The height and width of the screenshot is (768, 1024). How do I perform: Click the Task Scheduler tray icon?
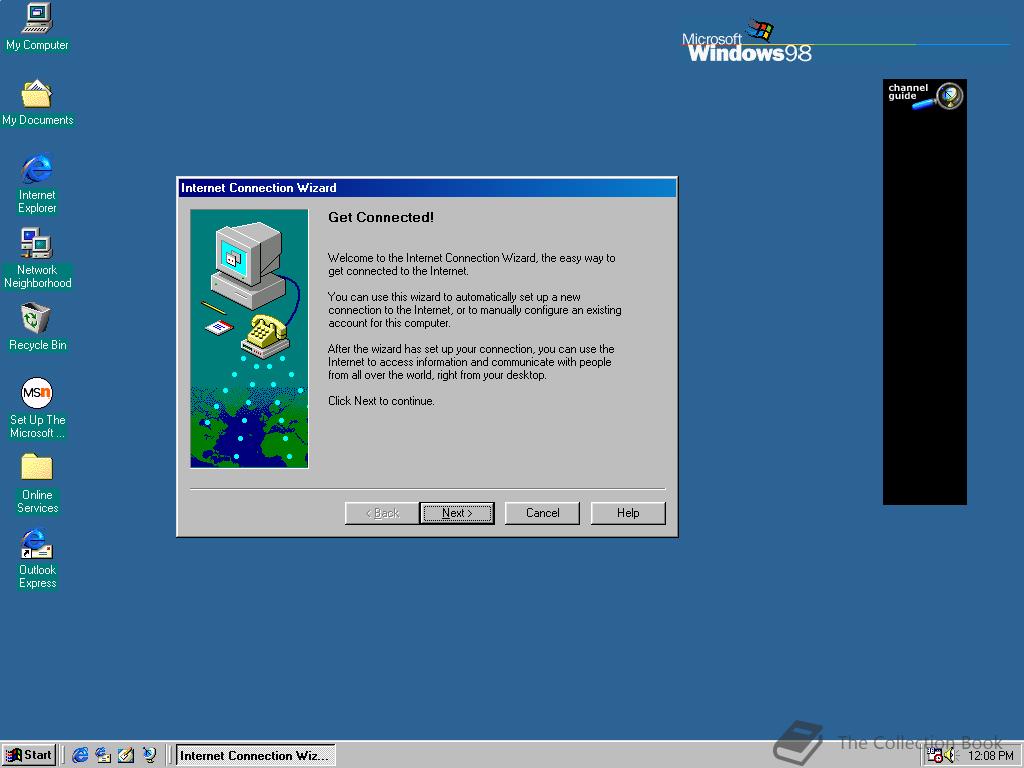[x=935, y=756]
